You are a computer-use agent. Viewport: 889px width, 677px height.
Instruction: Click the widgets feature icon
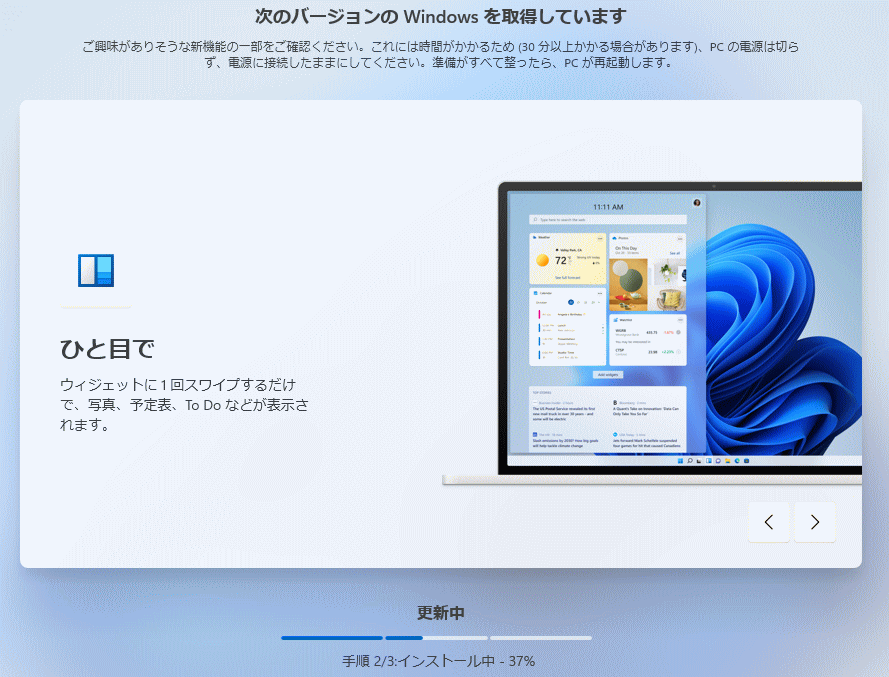pyautogui.click(x=96, y=270)
